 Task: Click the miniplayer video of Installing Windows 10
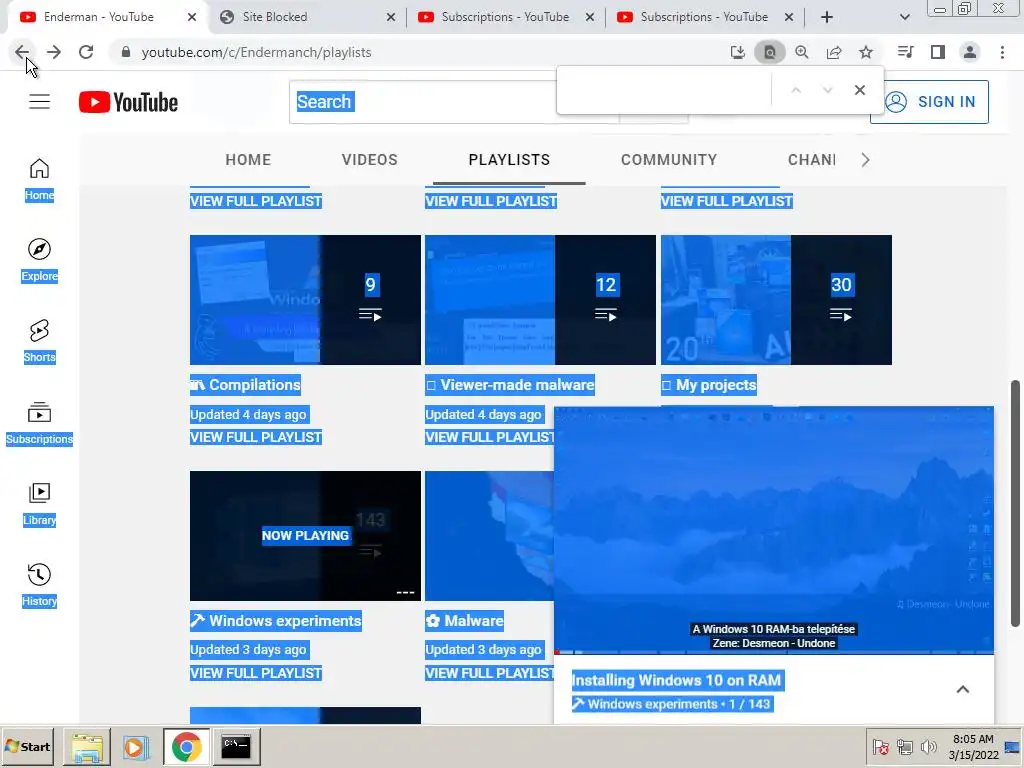pos(774,529)
